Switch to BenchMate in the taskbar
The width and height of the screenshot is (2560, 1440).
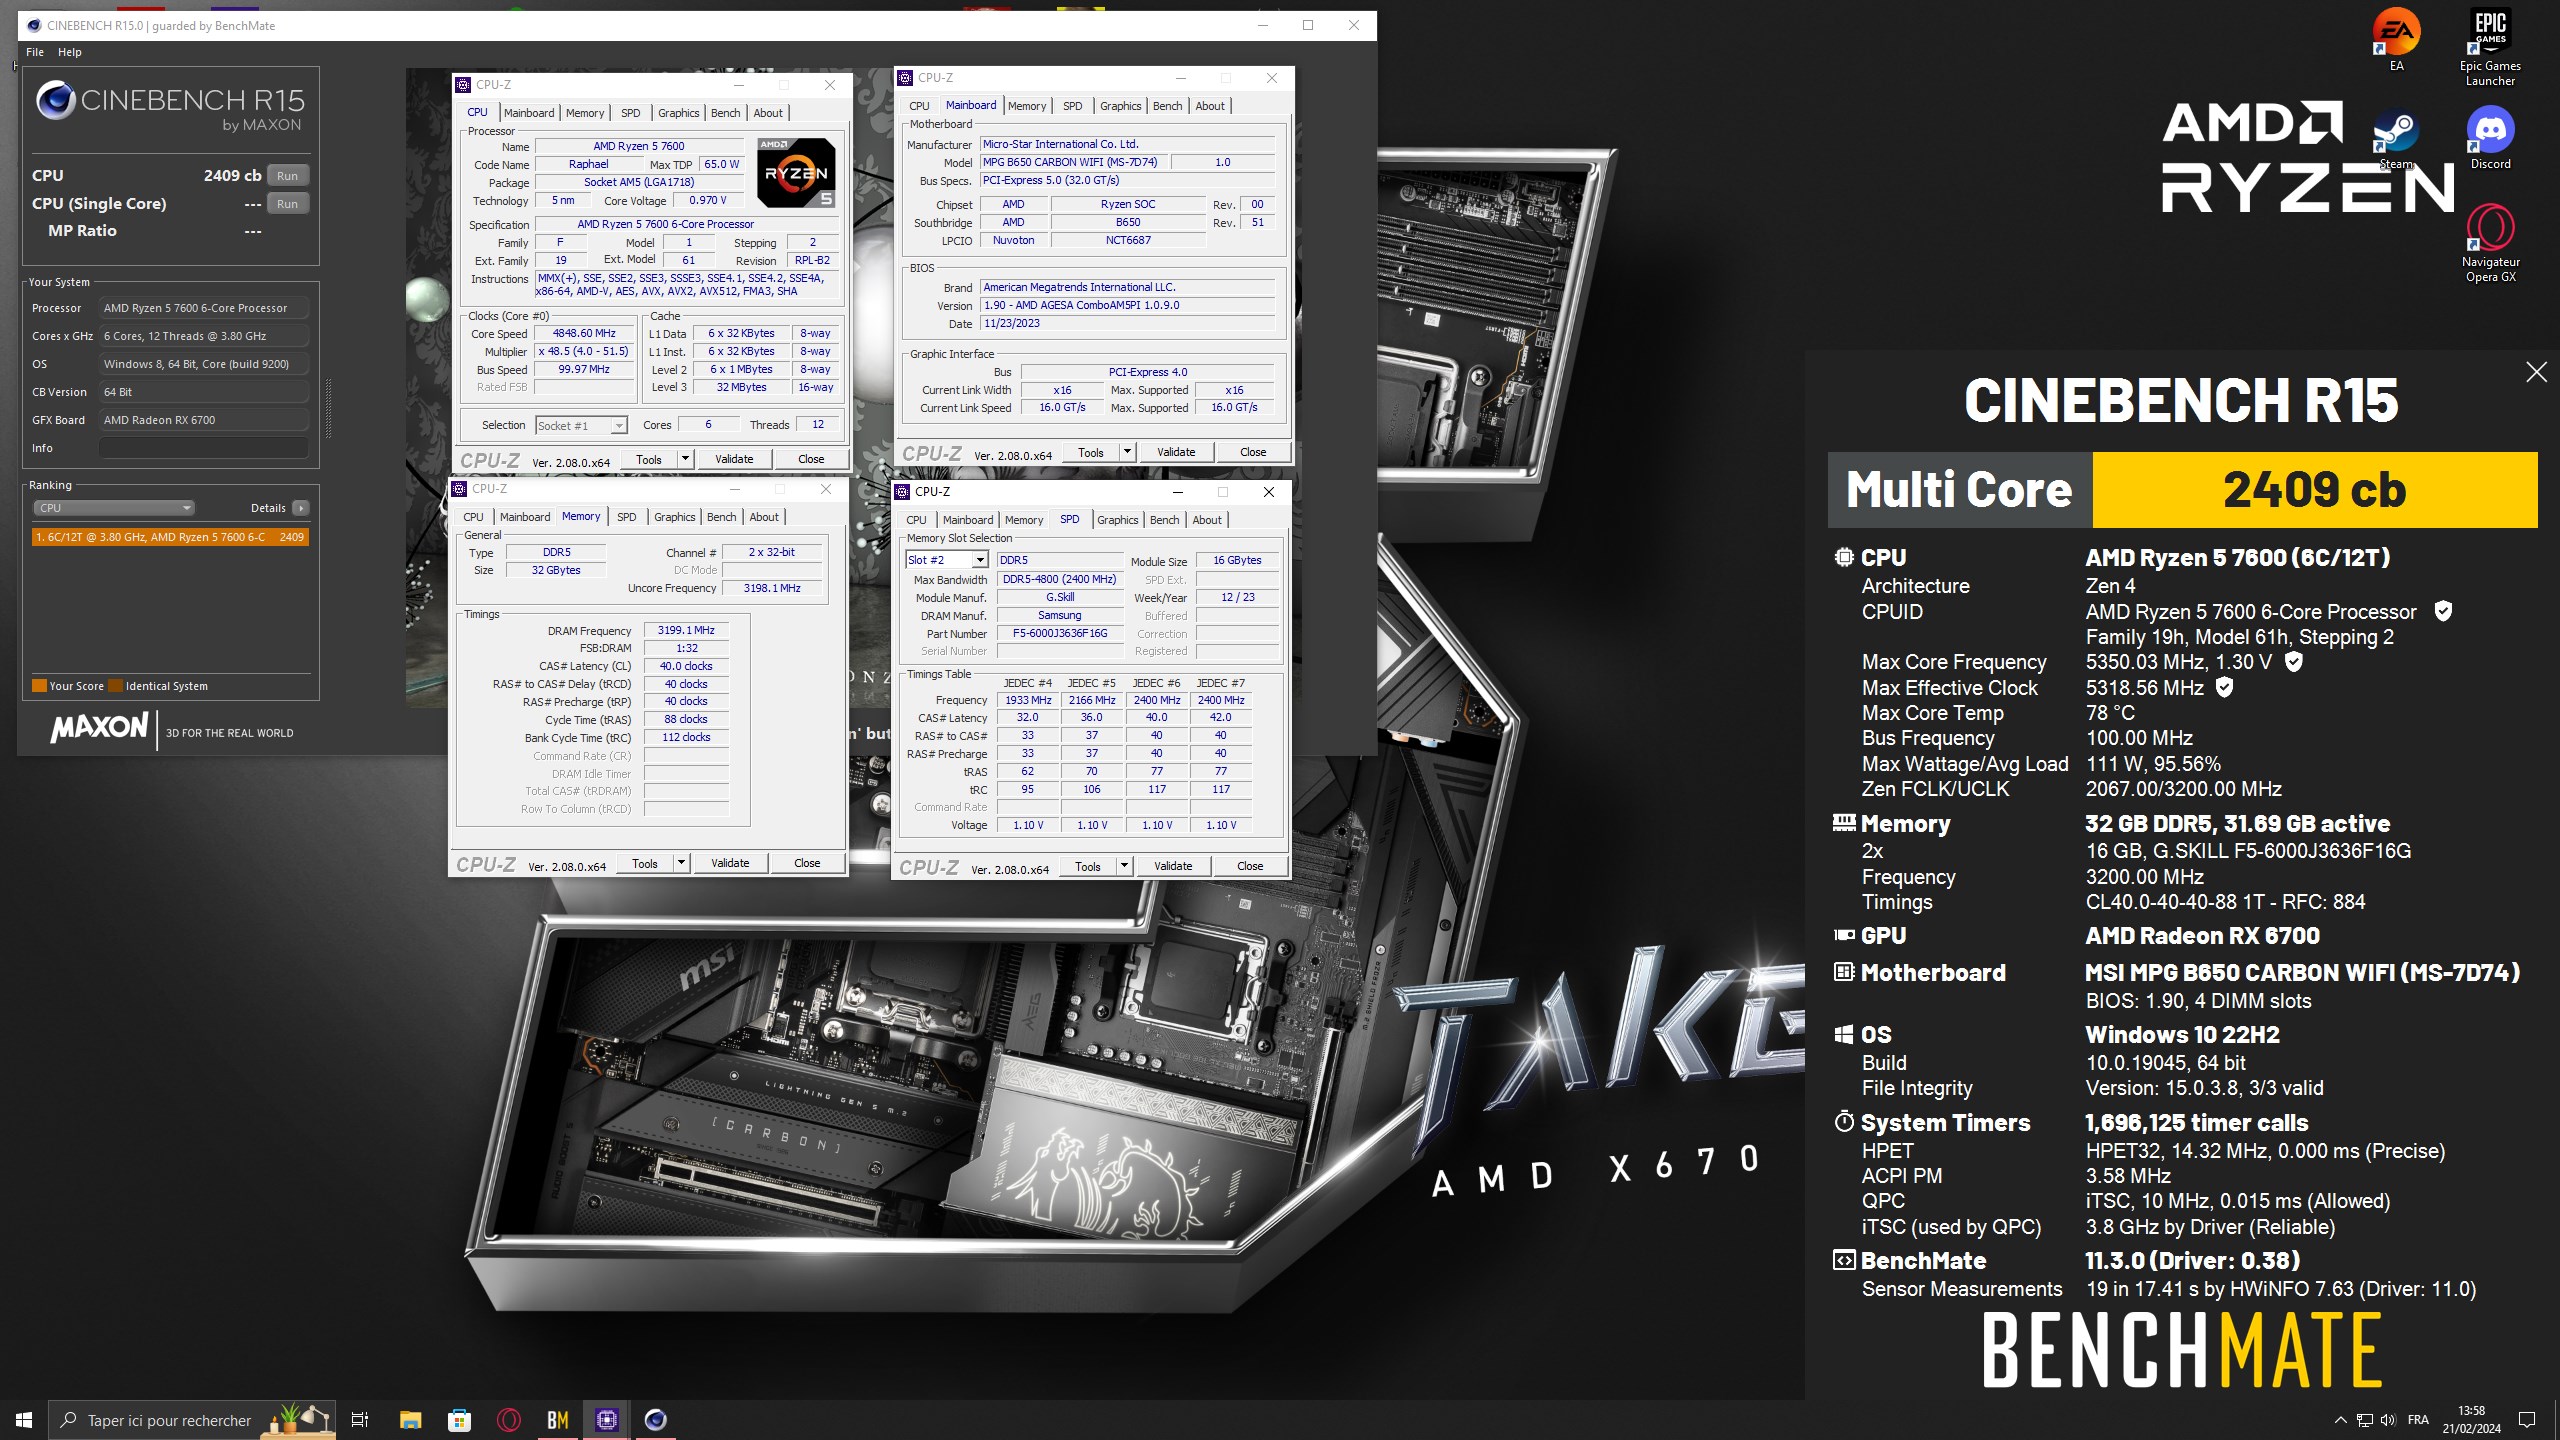(x=557, y=1419)
